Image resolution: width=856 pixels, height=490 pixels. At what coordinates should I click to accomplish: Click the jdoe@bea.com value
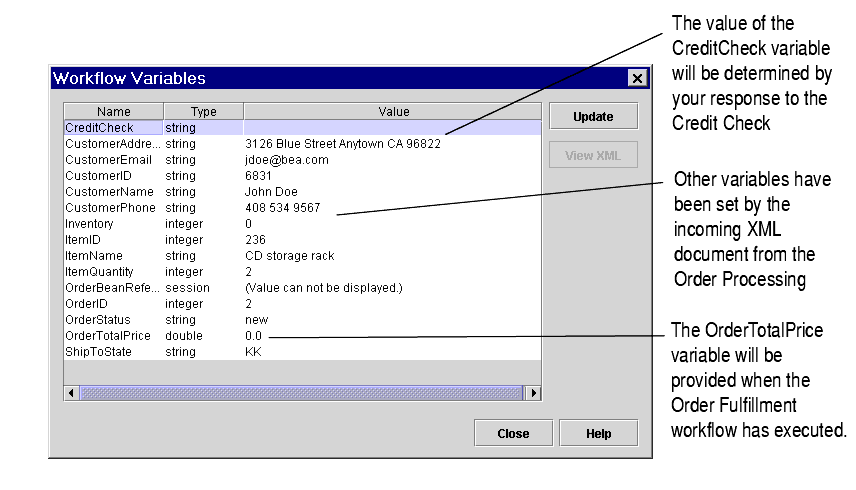pyautogui.click(x=287, y=160)
